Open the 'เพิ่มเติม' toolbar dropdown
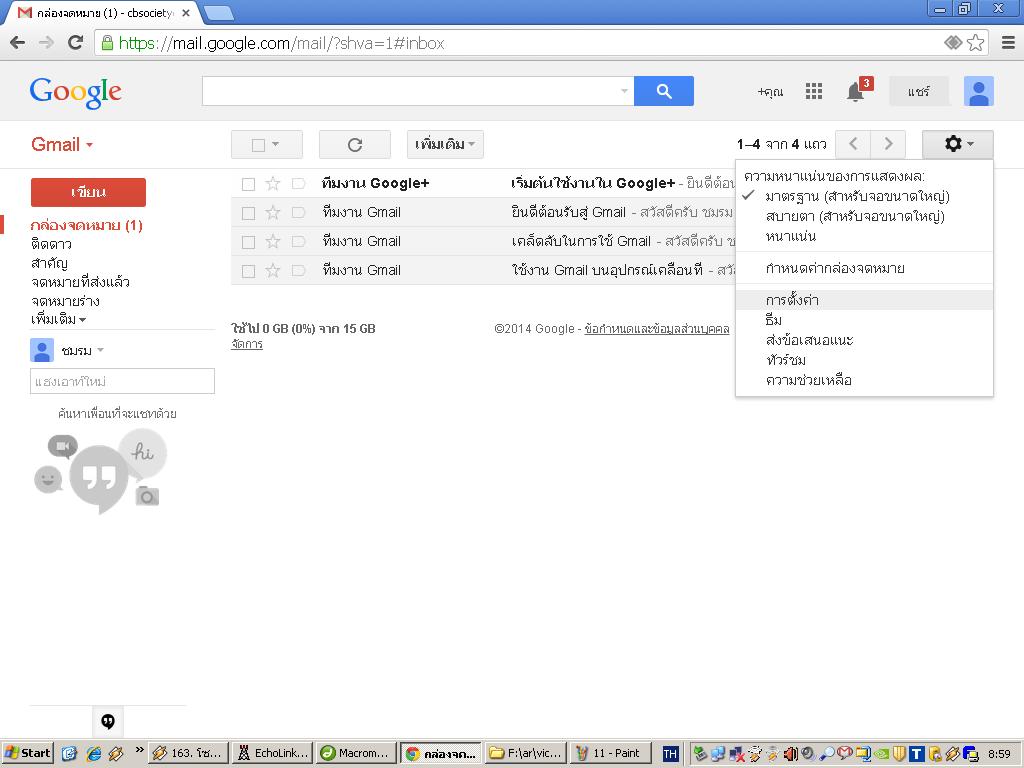 click(x=445, y=144)
